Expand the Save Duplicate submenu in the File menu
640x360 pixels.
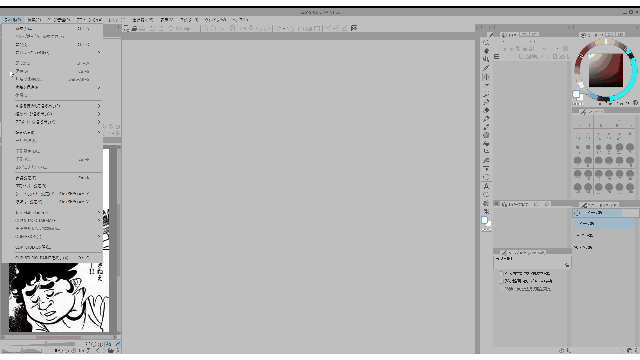click(52, 87)
